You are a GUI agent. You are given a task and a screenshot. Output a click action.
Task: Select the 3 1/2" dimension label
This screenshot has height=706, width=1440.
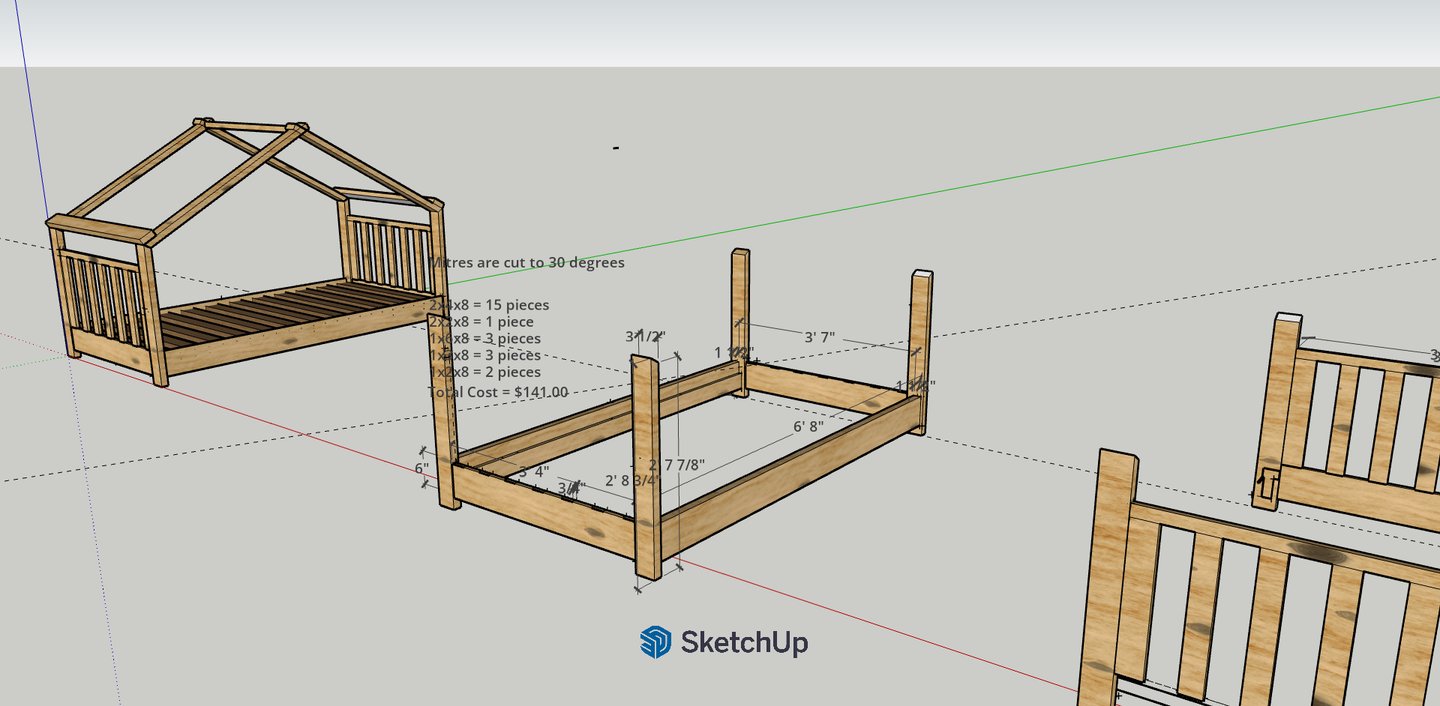pyautogui.click(x=645, y=336)
